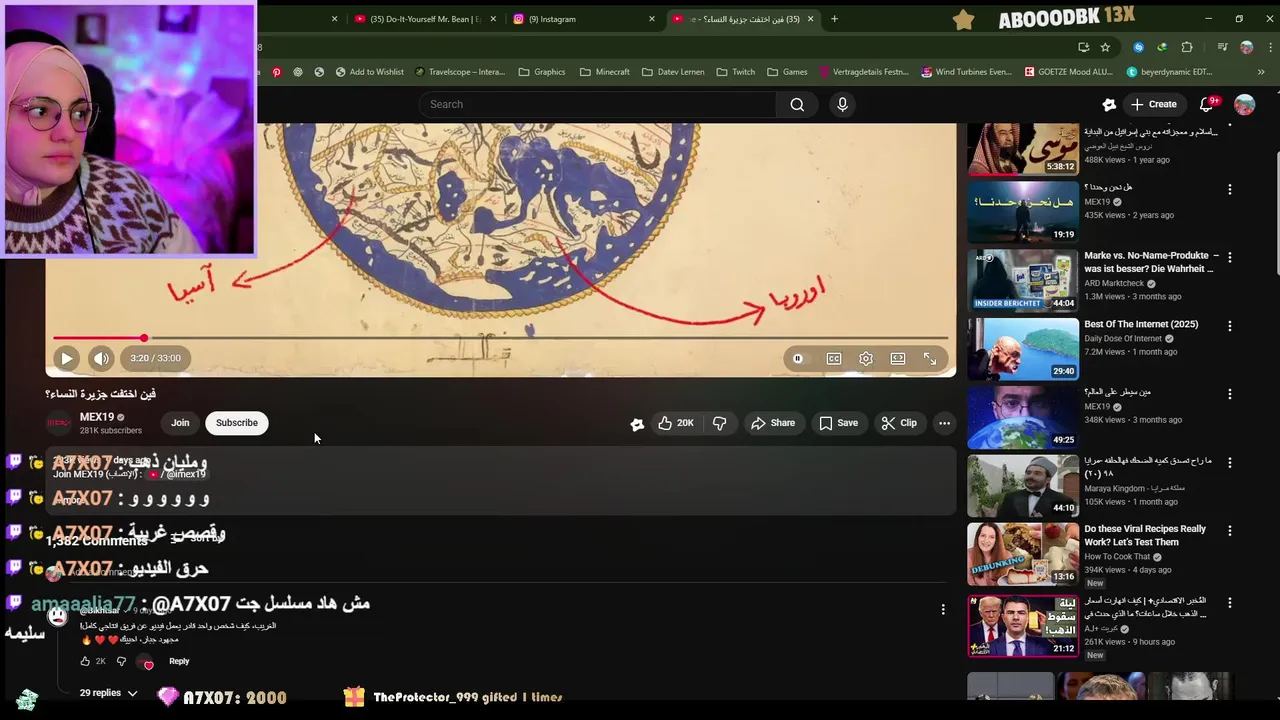Mute the video with the volume icon
Viewport: 1280px width, 720px height.
[x=101, y=358]
